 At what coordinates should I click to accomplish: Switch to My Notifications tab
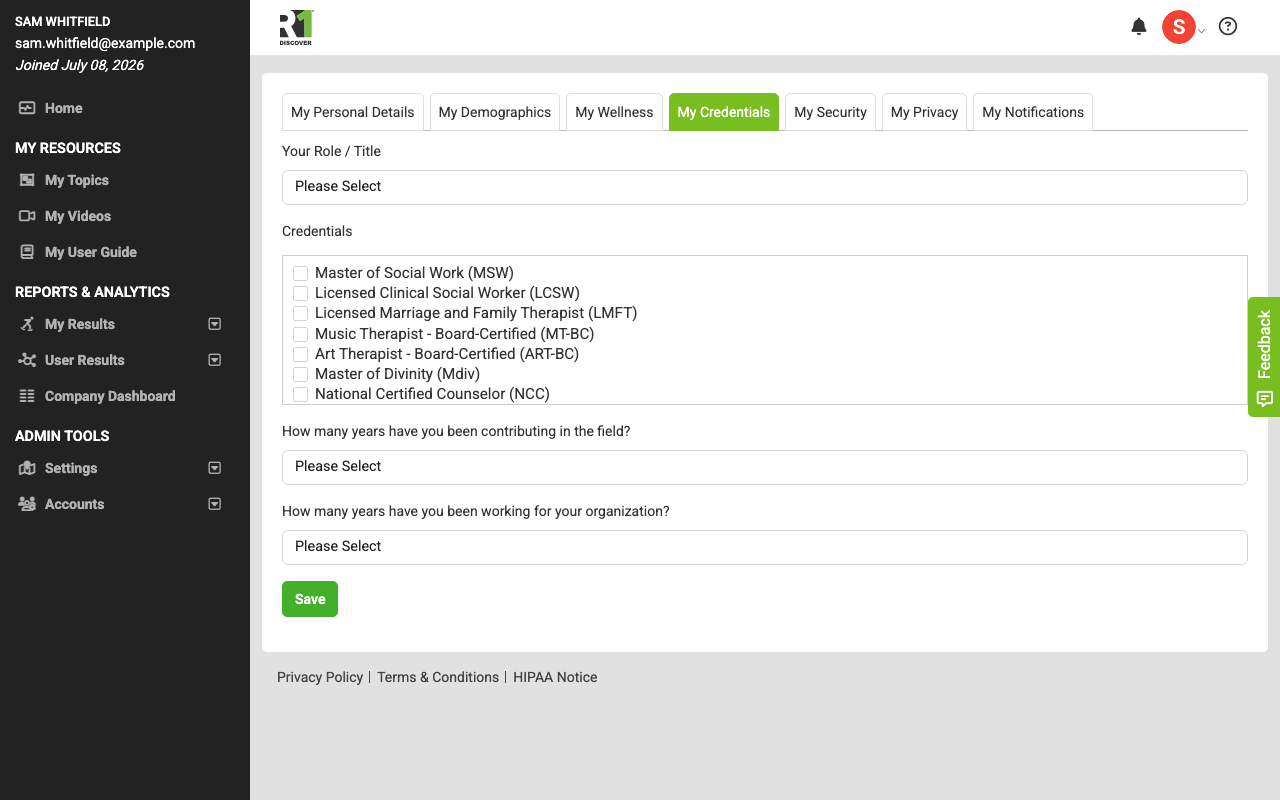[1033, 112]
